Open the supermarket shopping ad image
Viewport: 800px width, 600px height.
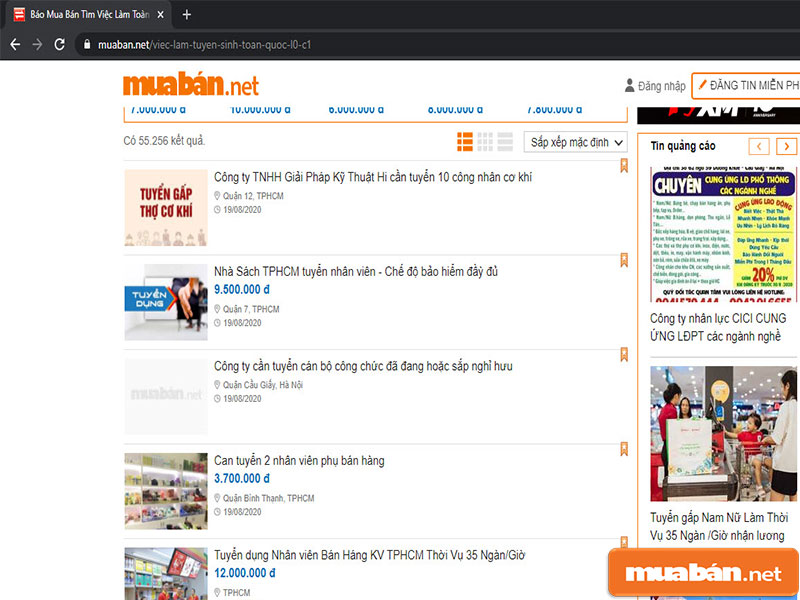pyautogui.click(x=723, y=434)
